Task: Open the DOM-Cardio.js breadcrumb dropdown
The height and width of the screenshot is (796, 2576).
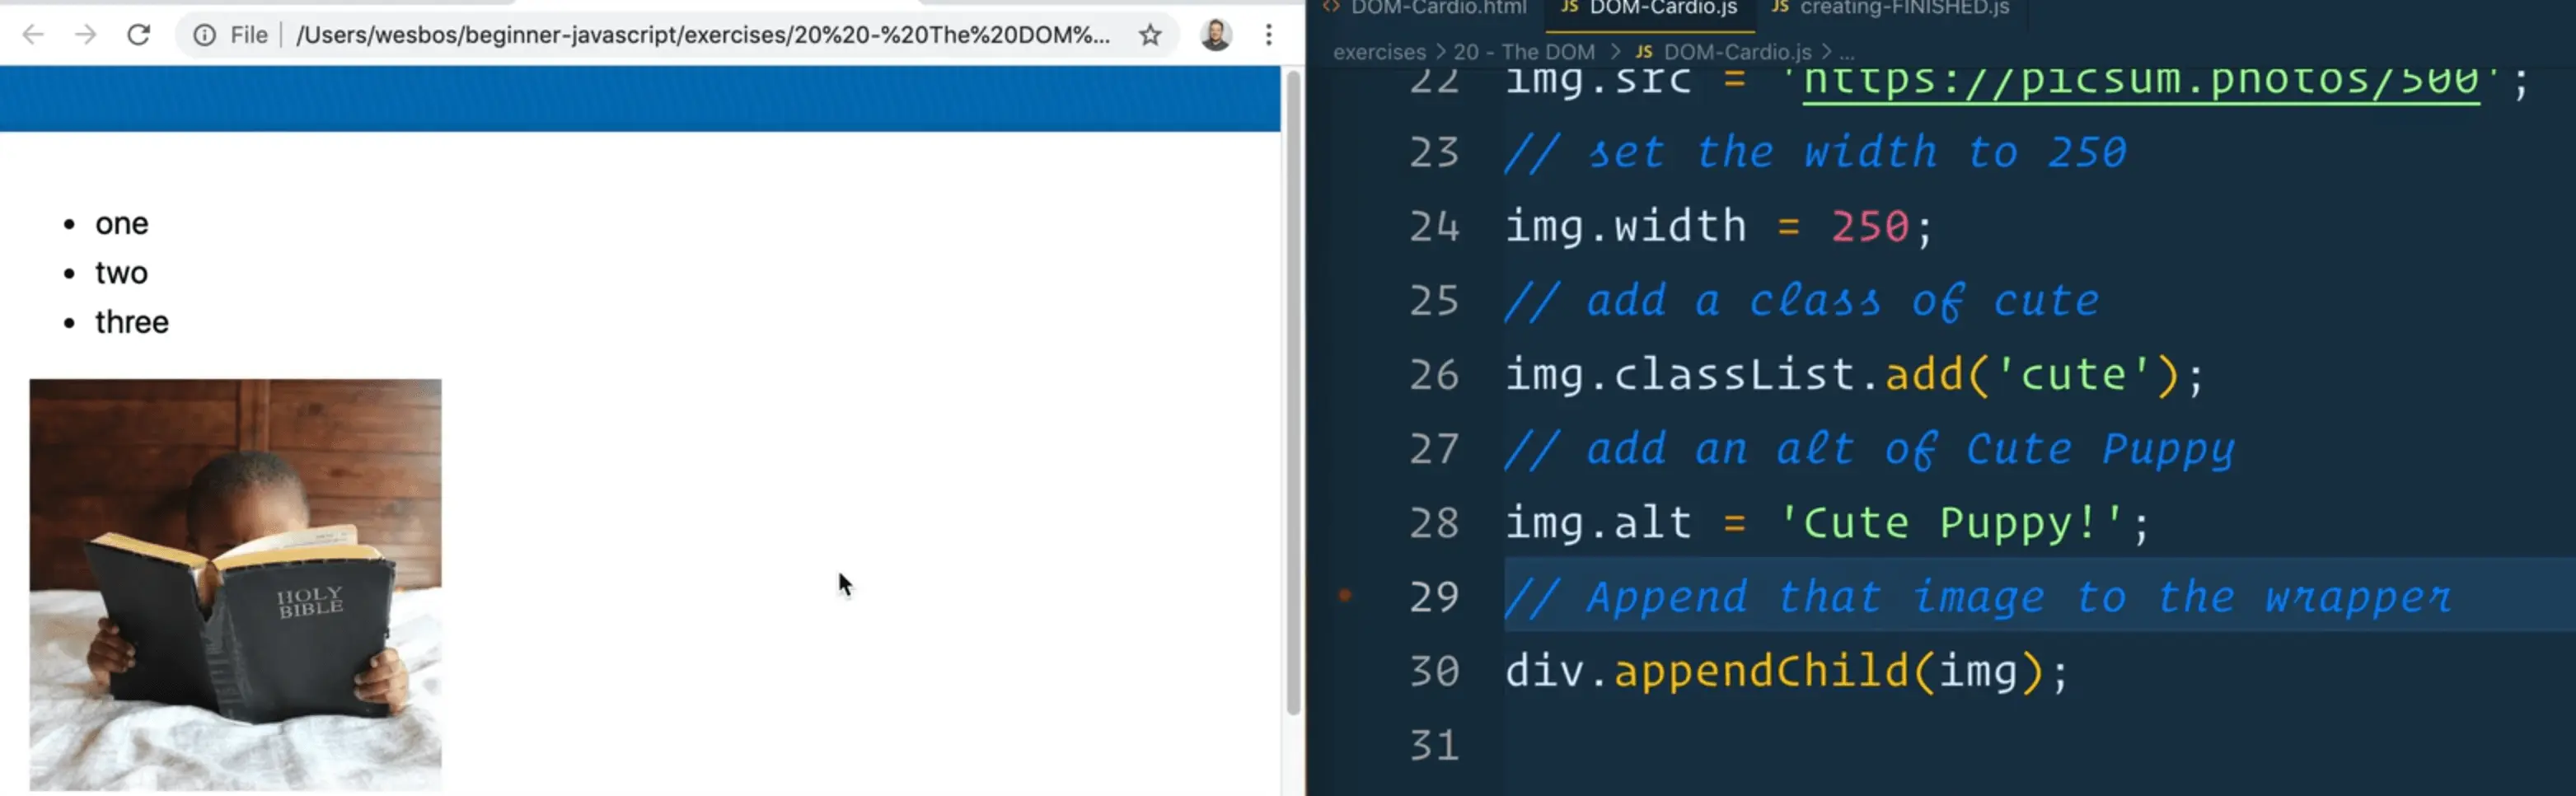Action: point(1736,52)
